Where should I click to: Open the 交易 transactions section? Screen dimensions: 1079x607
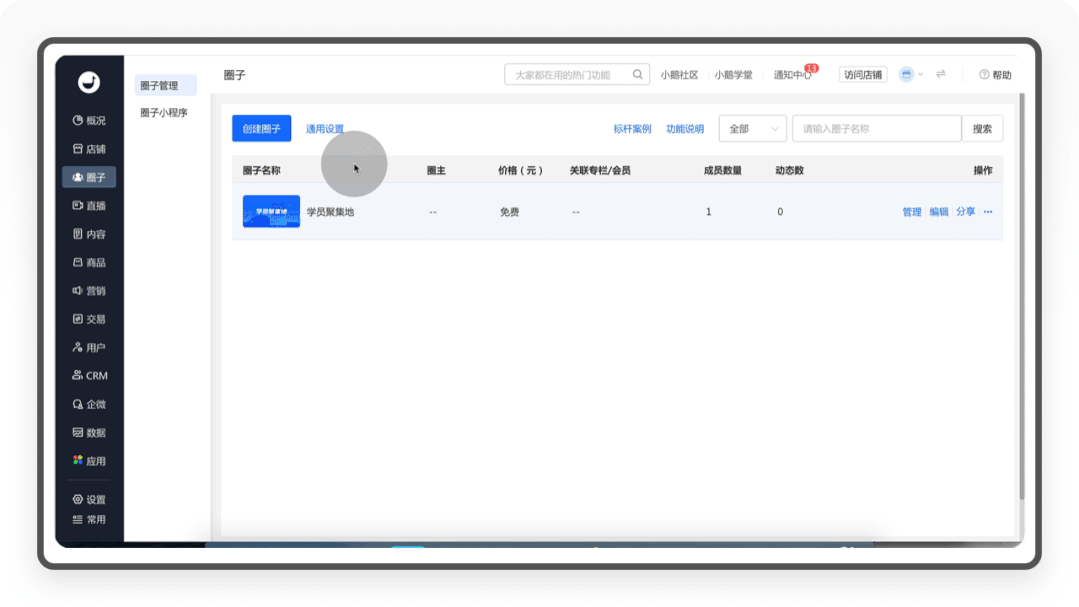point(89,319)
